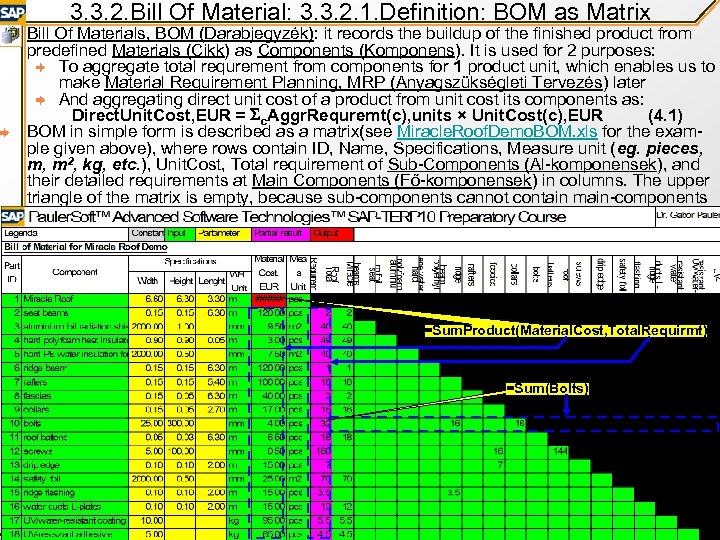Click the SAP logo beside PaulerSoft header
This screenshot has width=720, height=540.
point(13,216)
